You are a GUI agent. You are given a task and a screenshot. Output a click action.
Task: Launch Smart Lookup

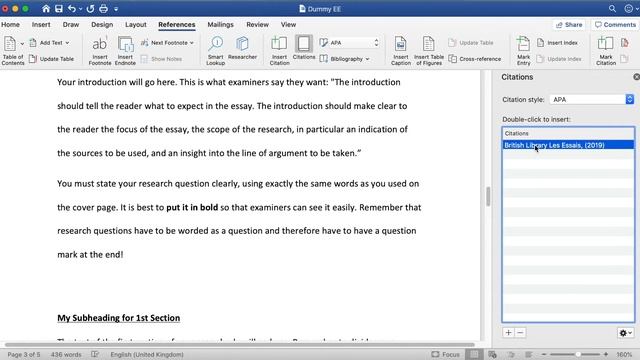pos(216,50)
